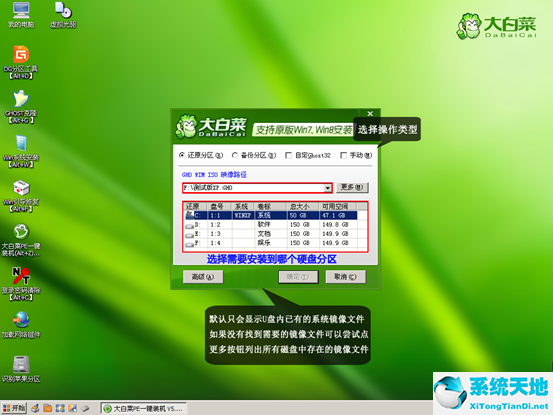
Task: Select the '1:3' partition cell
Action: tap(219, 234)
